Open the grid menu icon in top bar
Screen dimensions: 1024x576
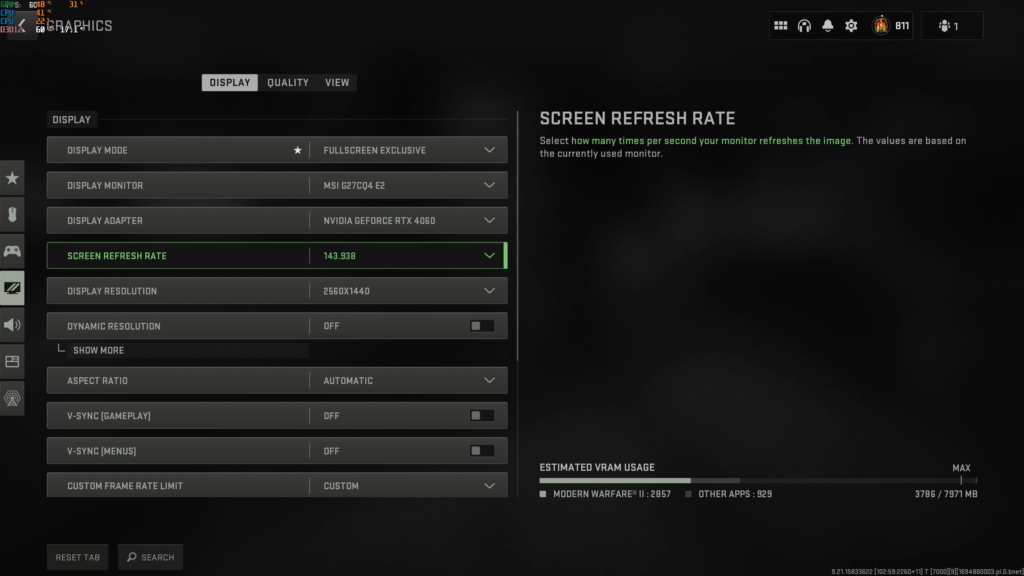tap(780, 25)
